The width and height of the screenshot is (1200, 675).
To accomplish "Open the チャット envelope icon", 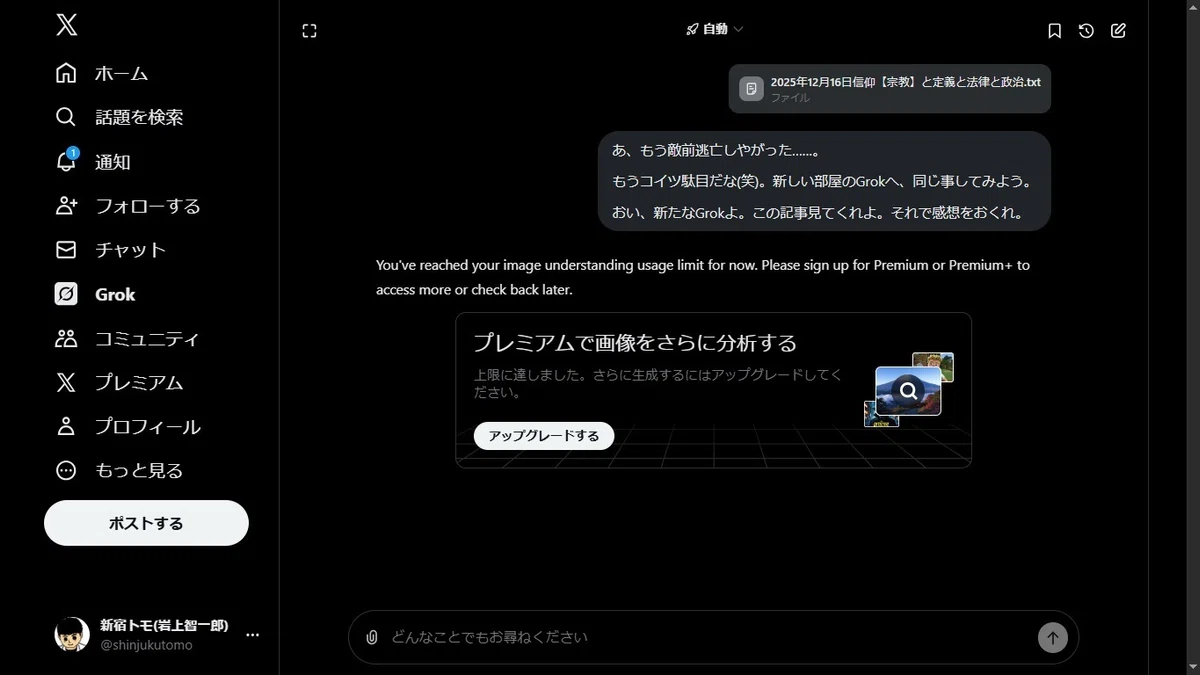I will [66, 250].
